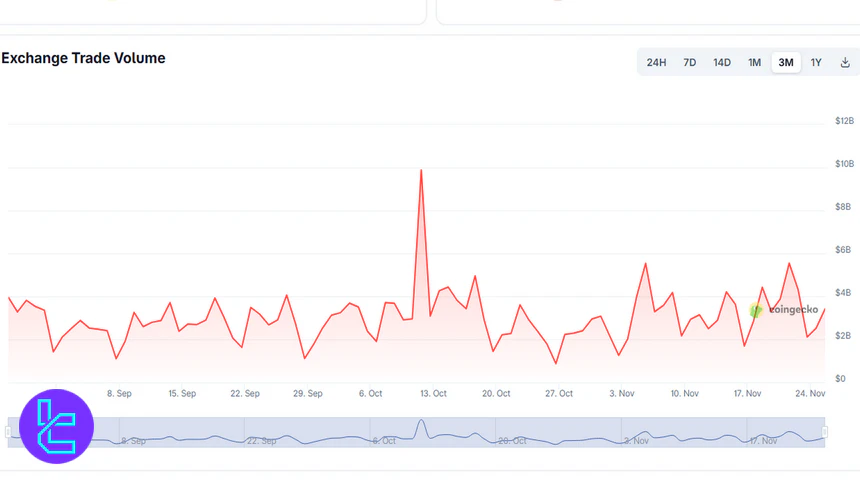Click the 22. Sep label in the navigator
The image size is (860, 484).
261,441
